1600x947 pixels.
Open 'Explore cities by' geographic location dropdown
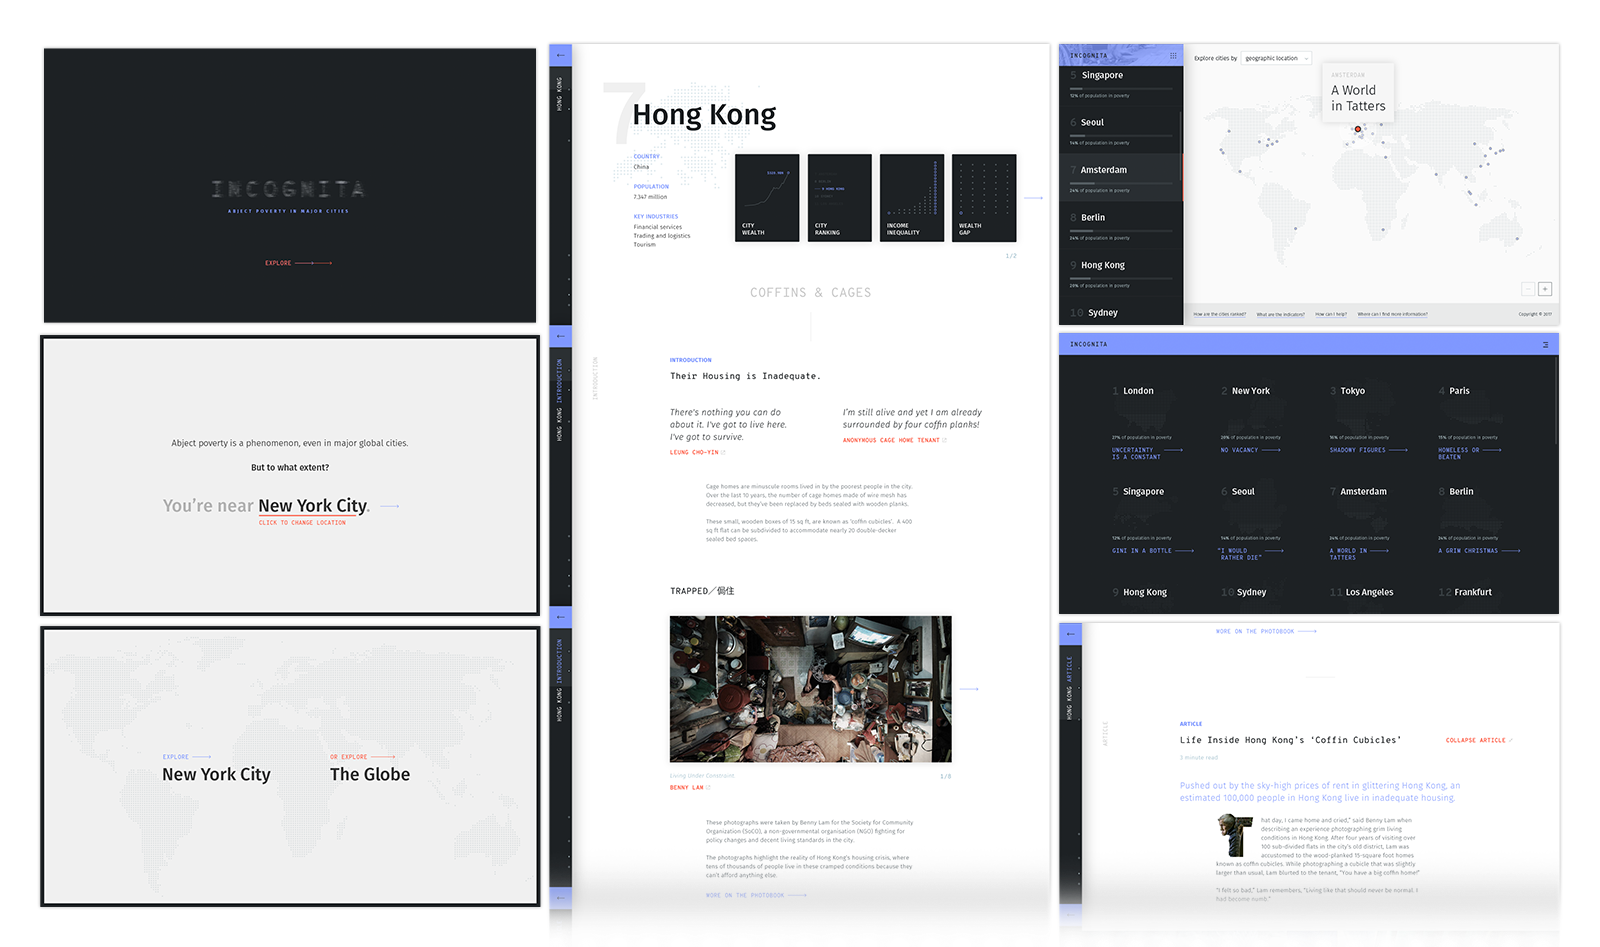(1276, 58)
